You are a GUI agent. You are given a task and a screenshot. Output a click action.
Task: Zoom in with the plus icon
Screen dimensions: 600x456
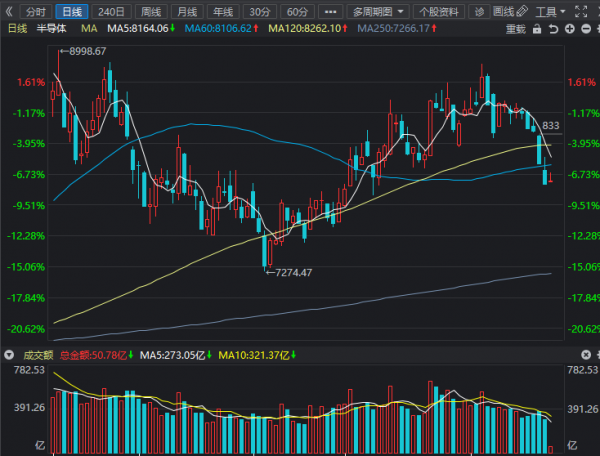pos(572,29)
